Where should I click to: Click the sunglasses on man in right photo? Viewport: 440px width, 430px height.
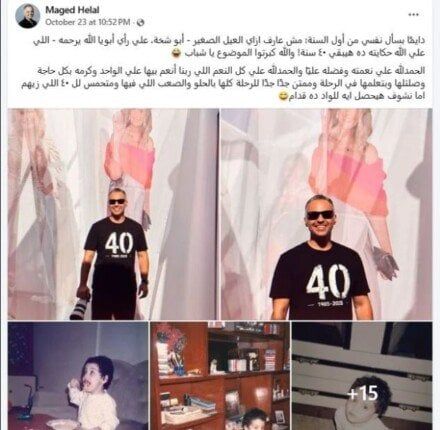pos(320,215)
